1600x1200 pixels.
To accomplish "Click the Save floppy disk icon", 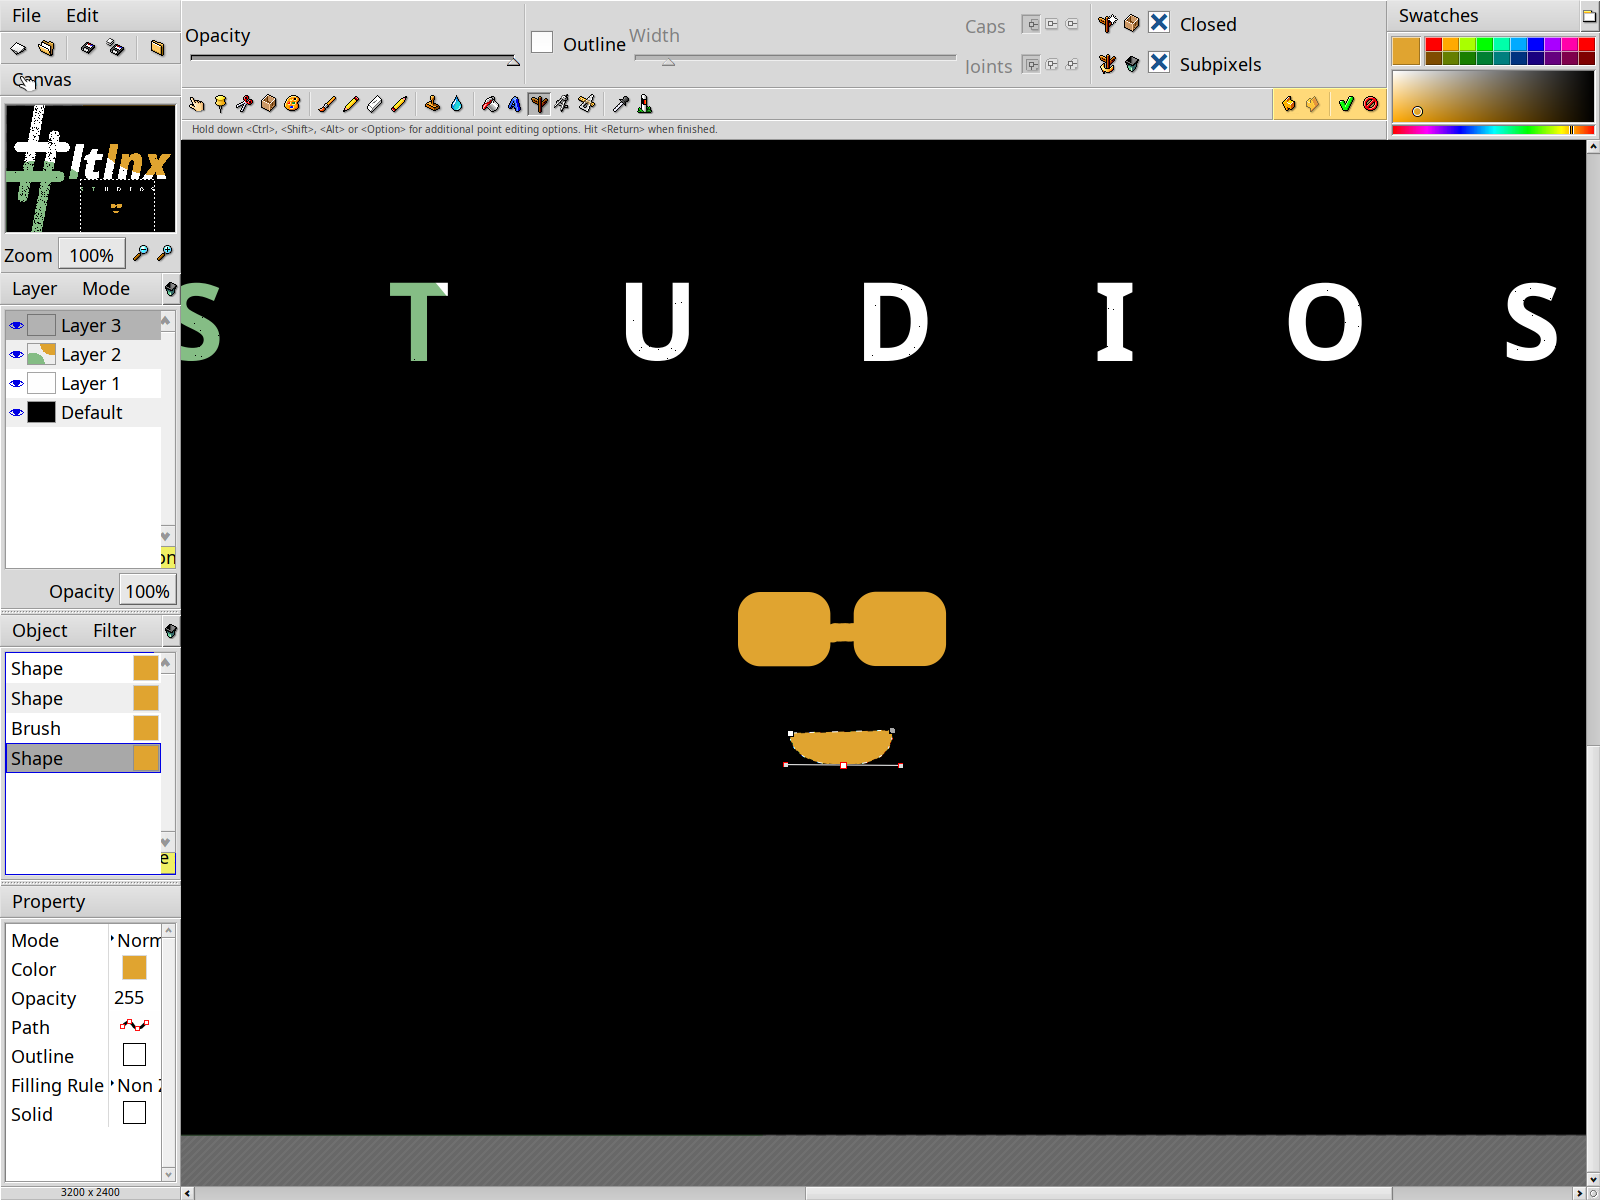I will coord(88,48).
